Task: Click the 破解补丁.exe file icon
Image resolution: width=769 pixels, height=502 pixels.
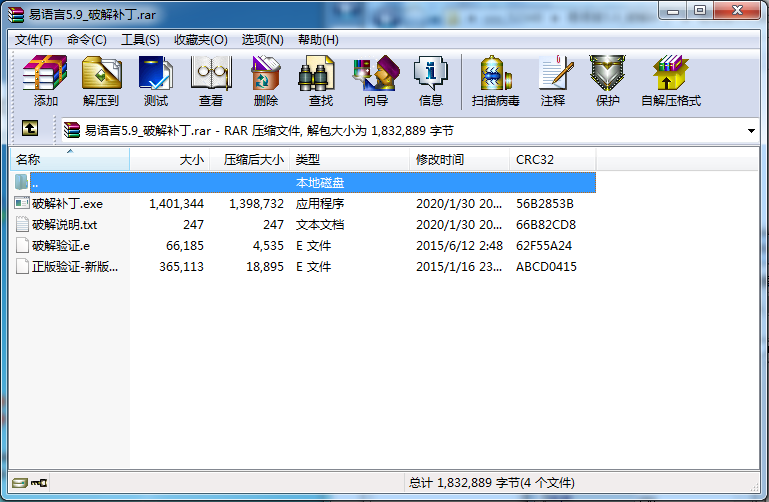Action: [22, 203]
